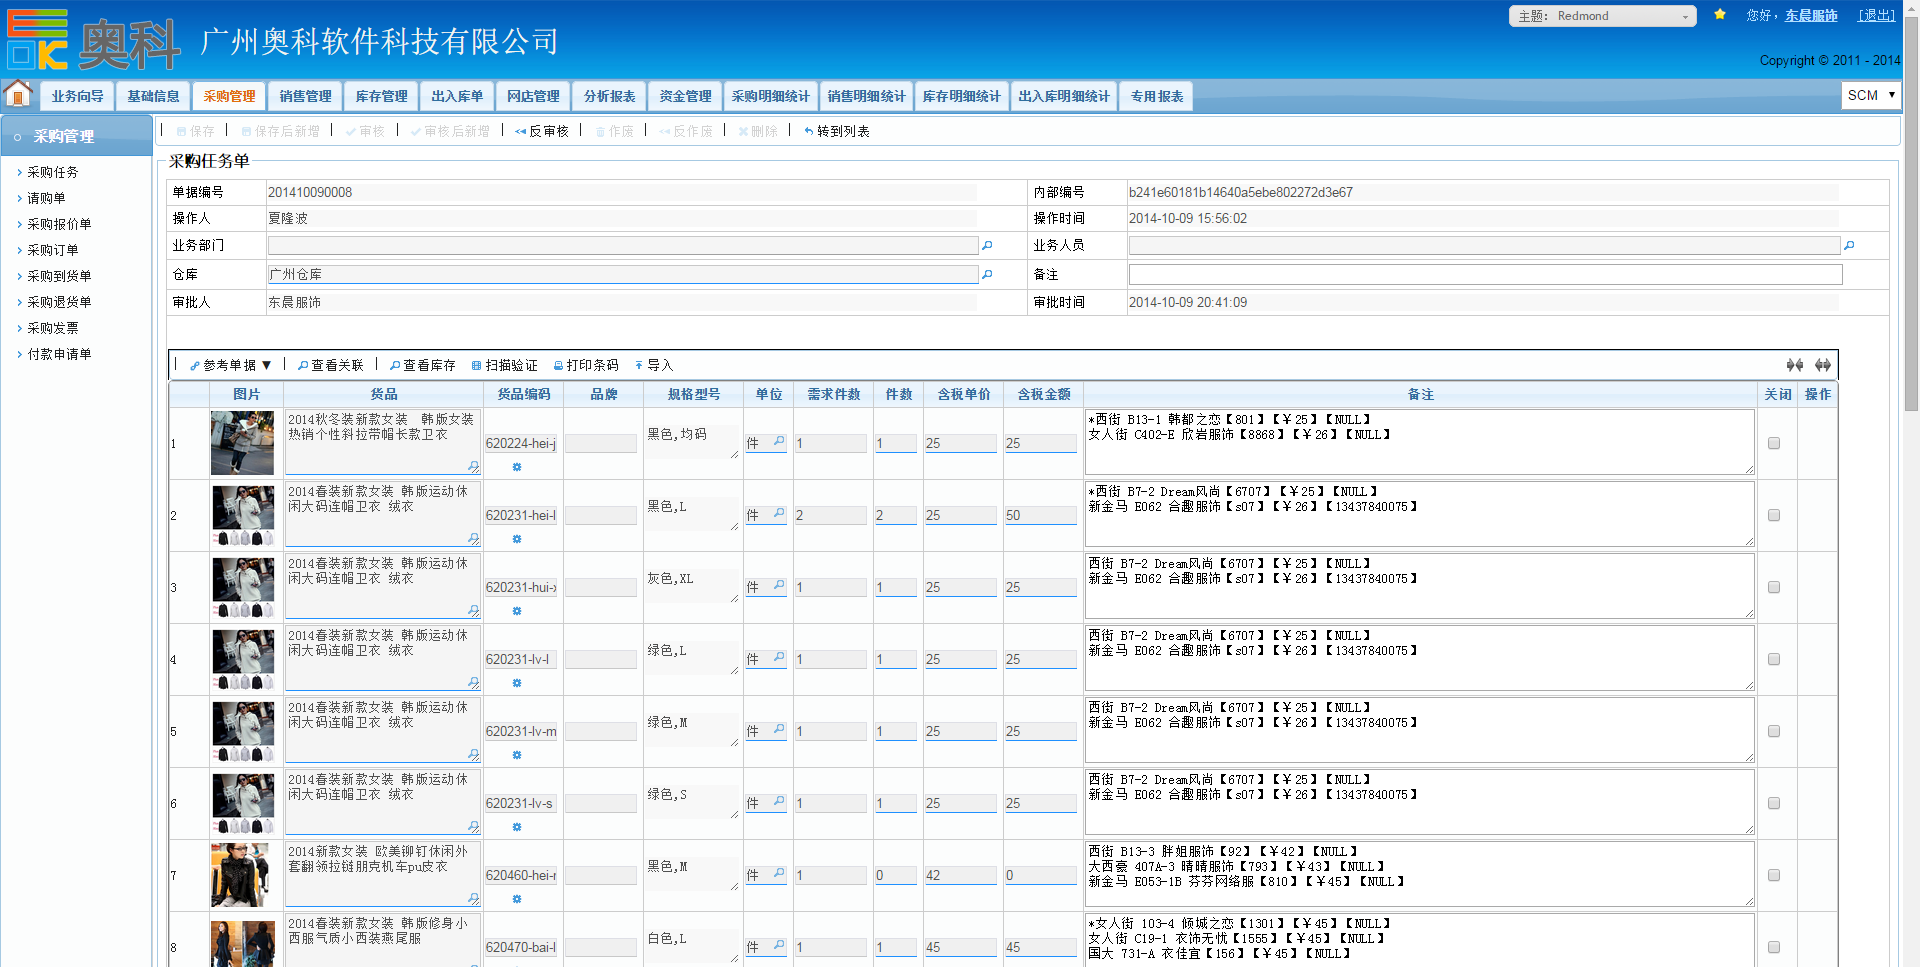
Task: Click the 反审核 toolbar button
Action: tap(542, 131)
